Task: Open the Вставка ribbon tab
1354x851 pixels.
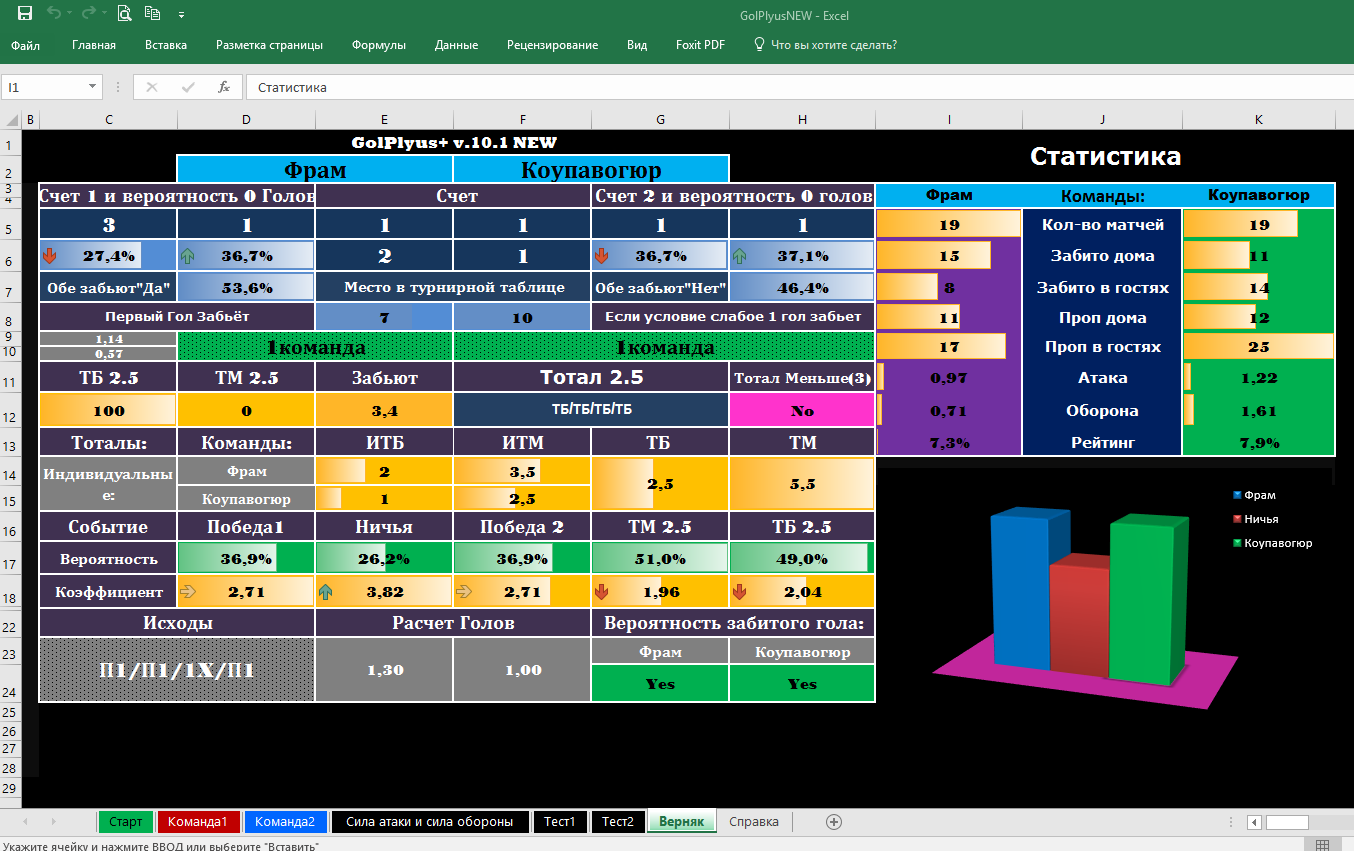Action: coord(166,45)
